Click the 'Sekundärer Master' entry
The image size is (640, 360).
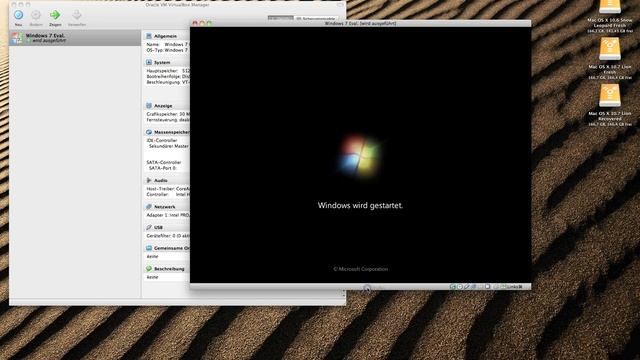(169, 146)
